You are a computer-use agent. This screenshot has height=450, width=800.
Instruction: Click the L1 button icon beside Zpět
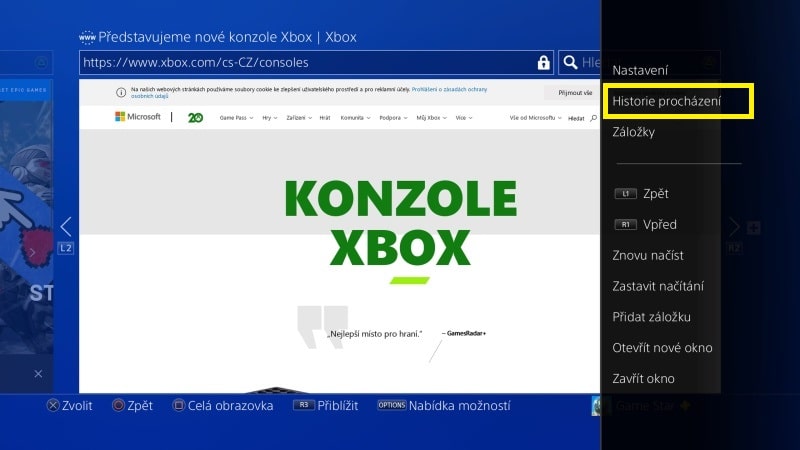coord(626,194)
